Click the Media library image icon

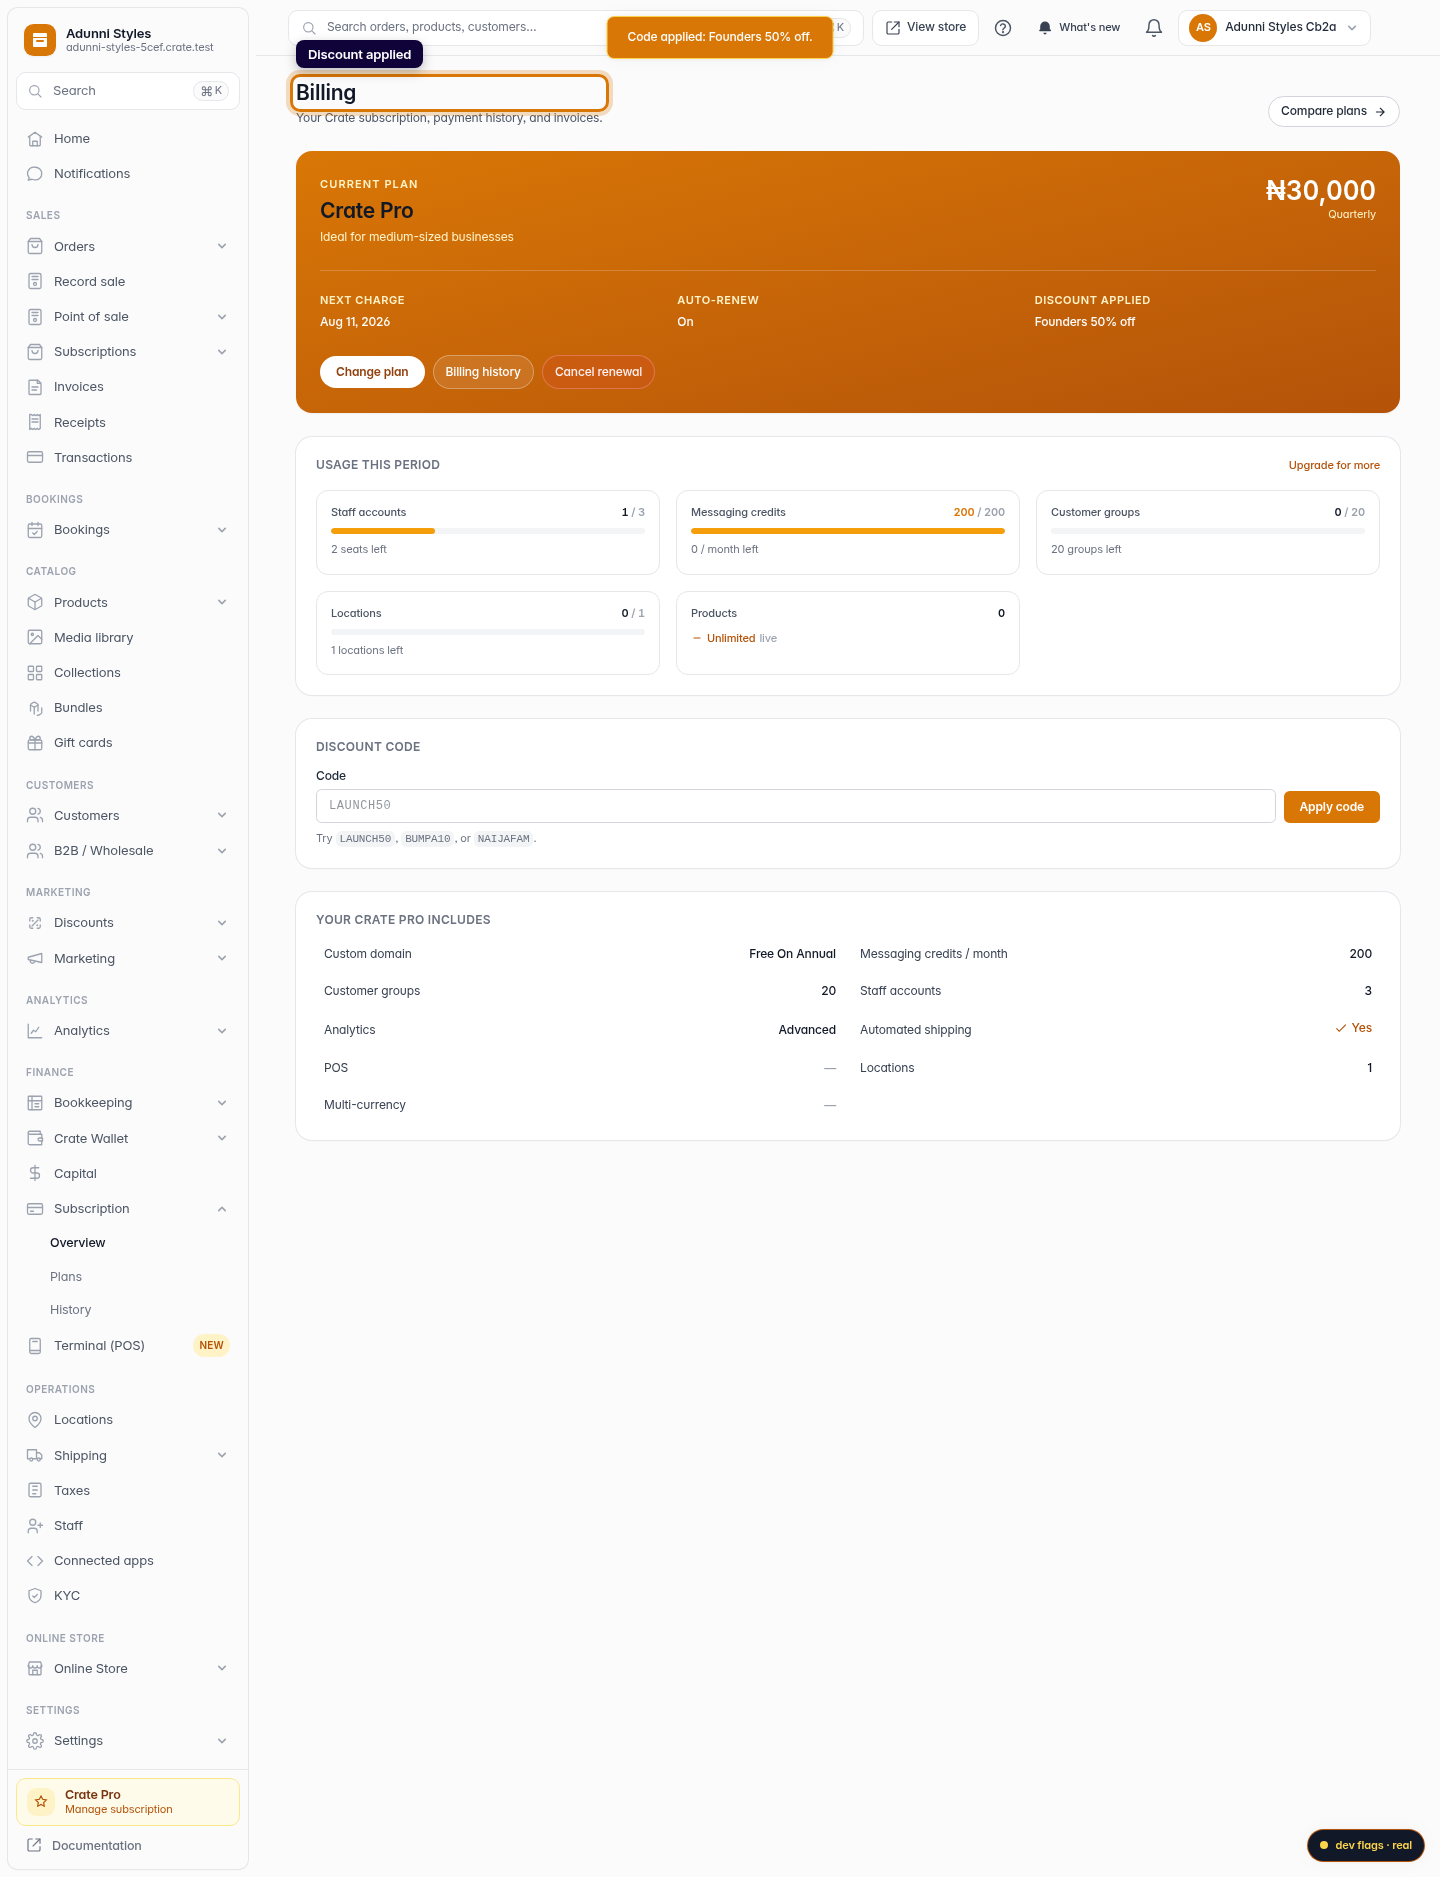tap(35, 638)
